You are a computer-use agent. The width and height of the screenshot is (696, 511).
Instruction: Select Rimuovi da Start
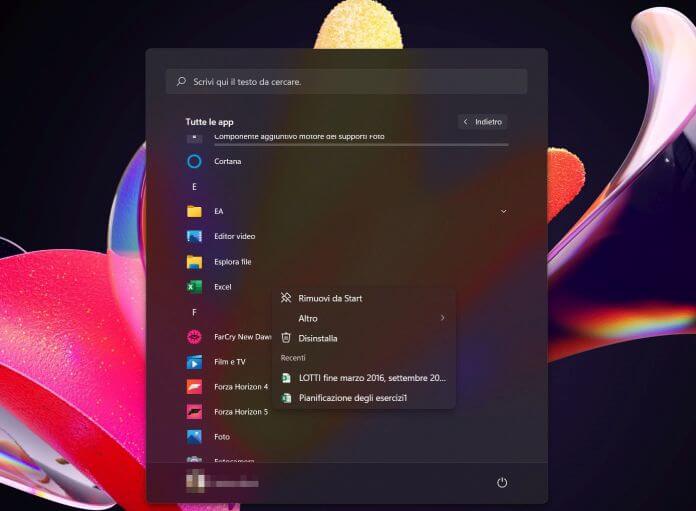point(364,298)
